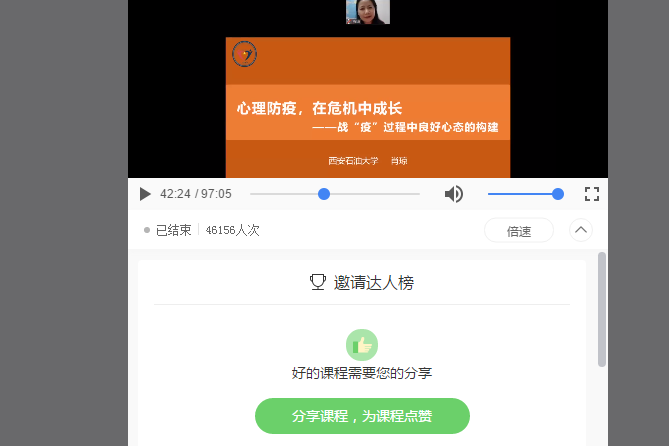Click the presenter webcam thumbnail
Viewport: 669px width, 446px height.
[x=367, y=12]
